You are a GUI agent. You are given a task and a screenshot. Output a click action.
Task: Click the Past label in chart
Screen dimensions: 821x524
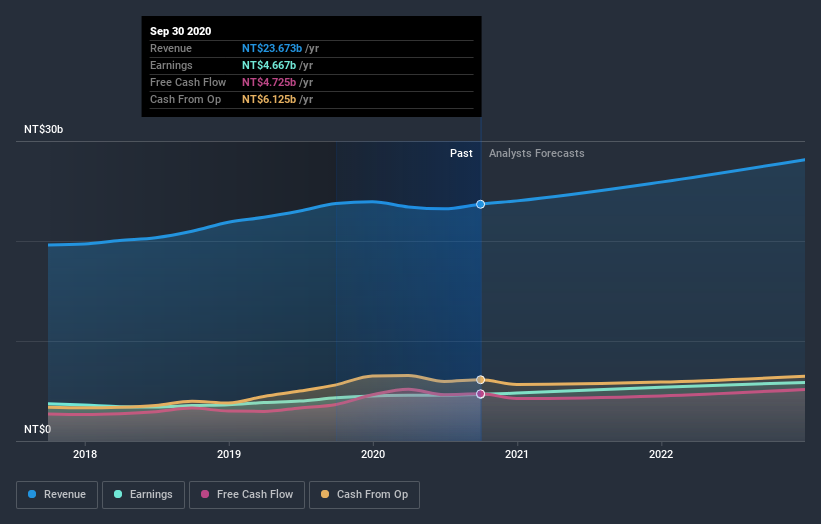click(461, 153)
